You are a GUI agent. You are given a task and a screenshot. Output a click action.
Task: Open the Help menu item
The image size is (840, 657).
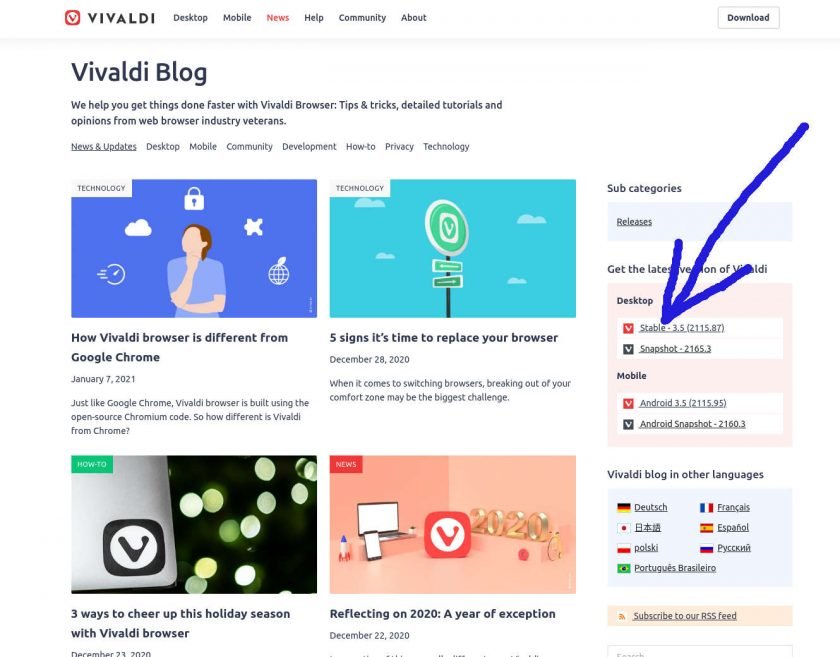313,18
